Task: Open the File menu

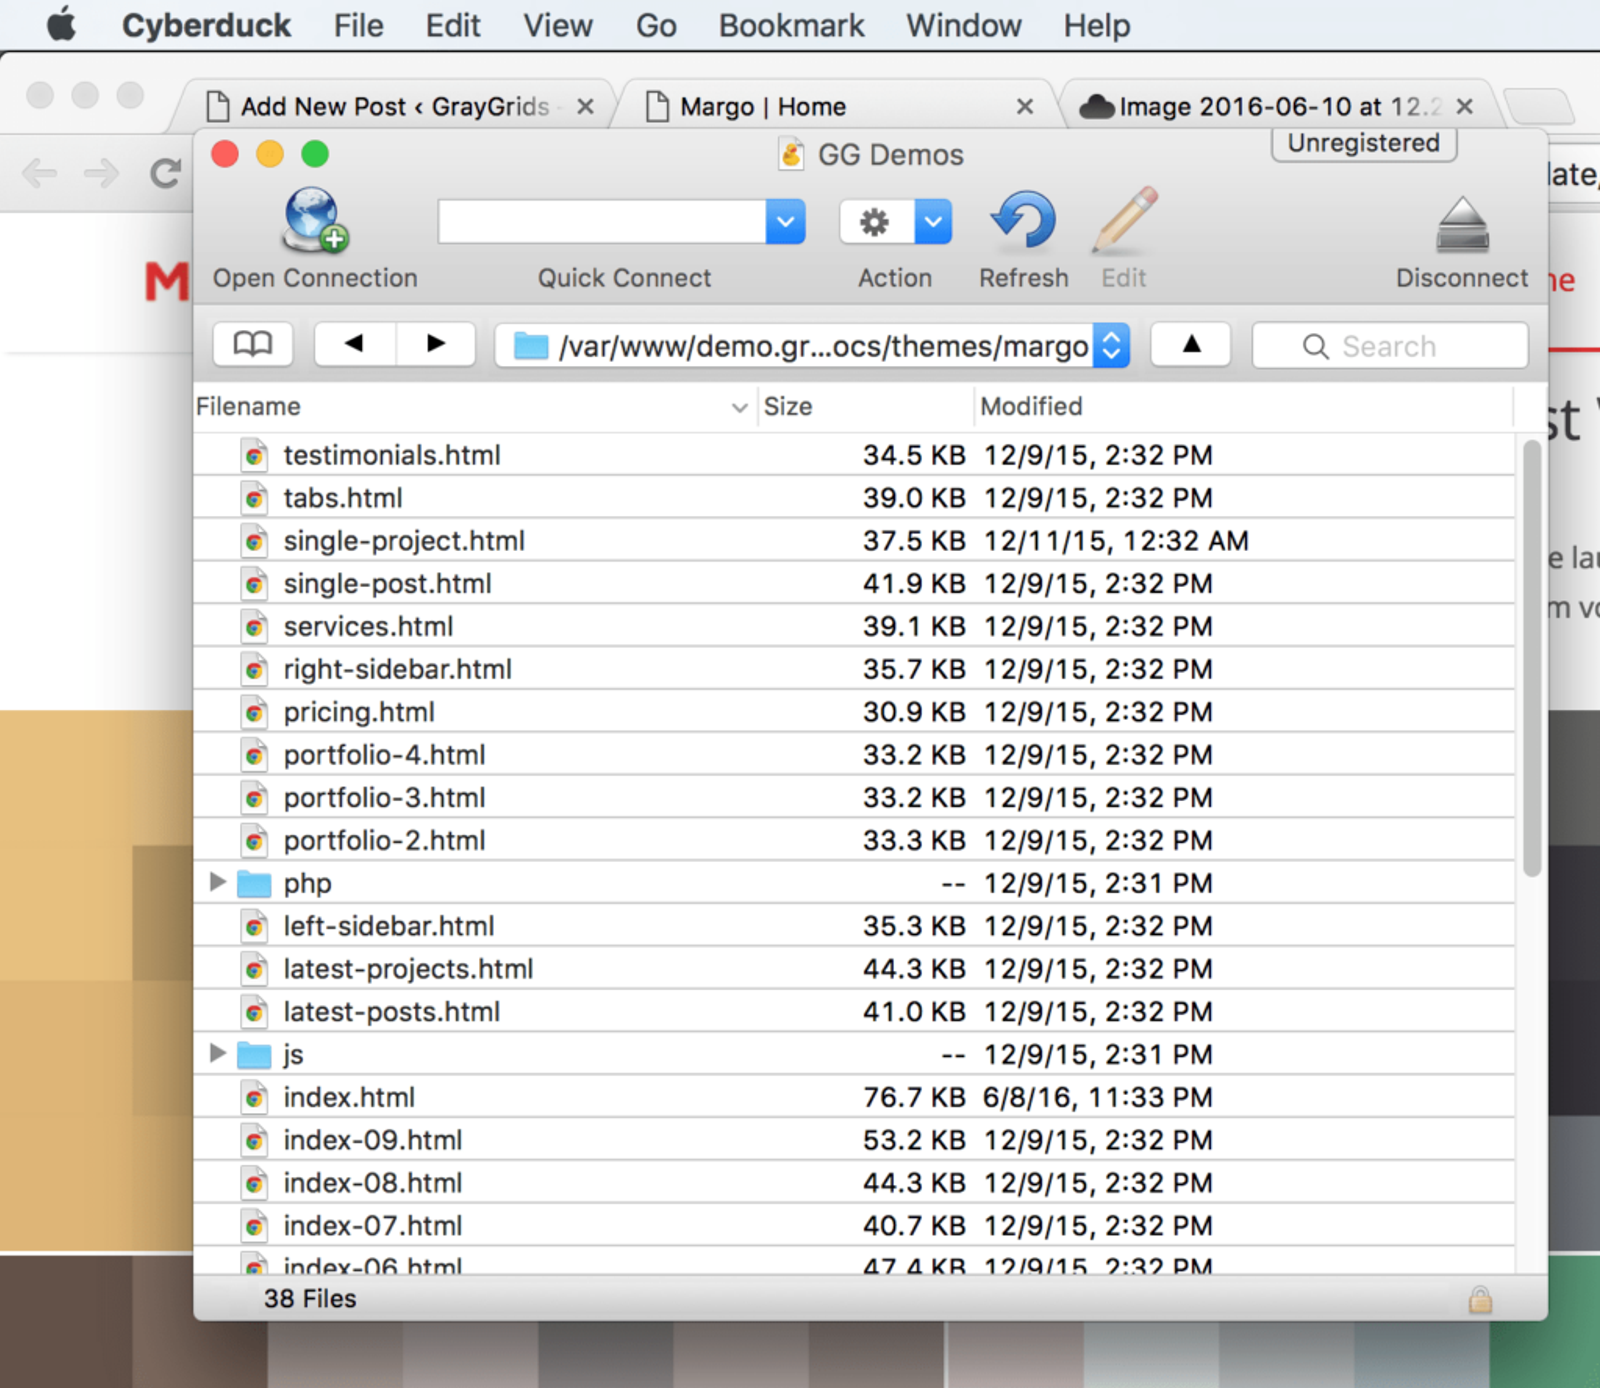Action: pyautogui.click(x=358, y=25)
